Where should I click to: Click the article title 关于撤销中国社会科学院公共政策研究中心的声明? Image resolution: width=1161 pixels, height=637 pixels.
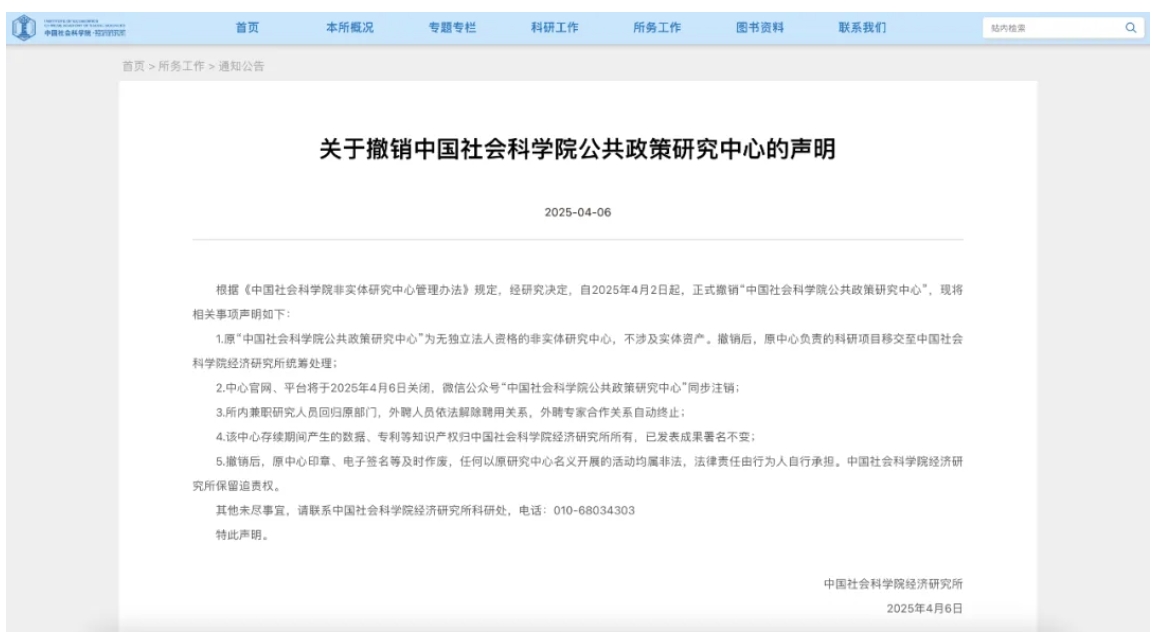click(578, 149)
